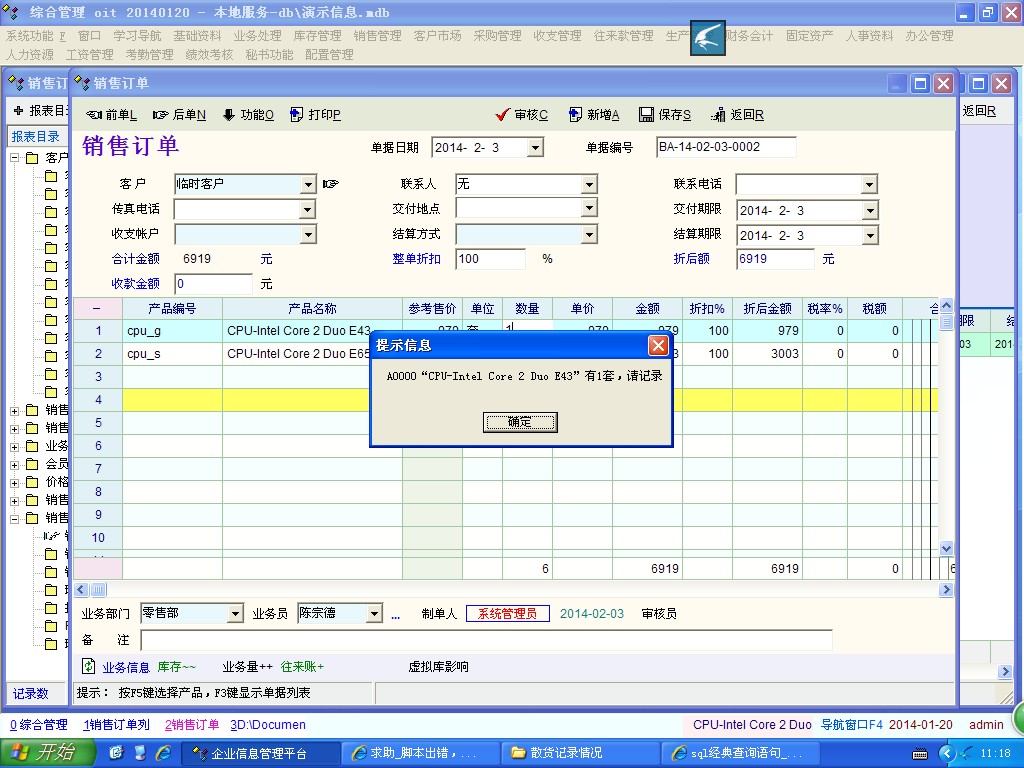Close the 提示信息 dialog with its X button
1024x768 pixels.
[658, 346]
